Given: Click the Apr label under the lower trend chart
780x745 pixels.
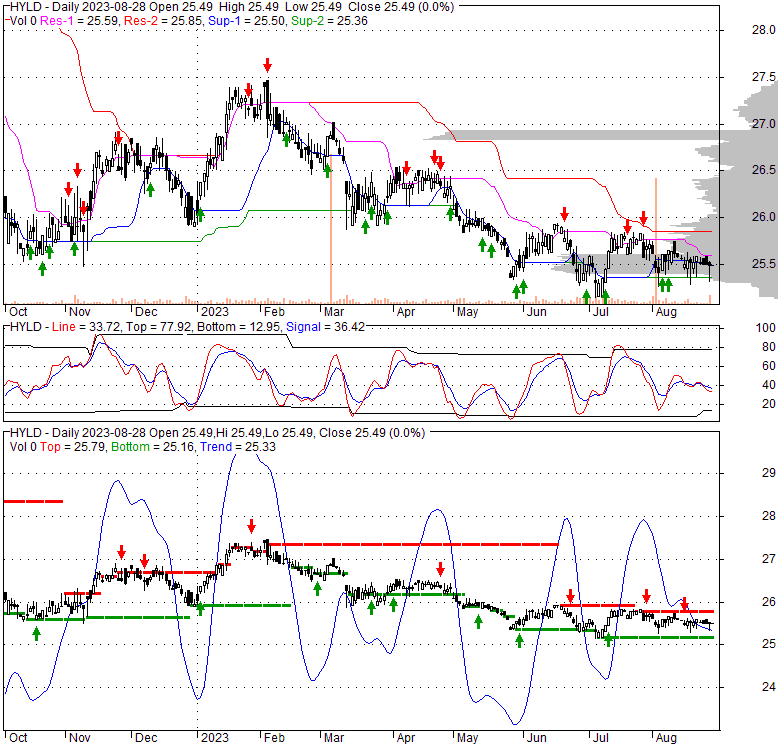Looking at the screenshot, I should (406, 737).
